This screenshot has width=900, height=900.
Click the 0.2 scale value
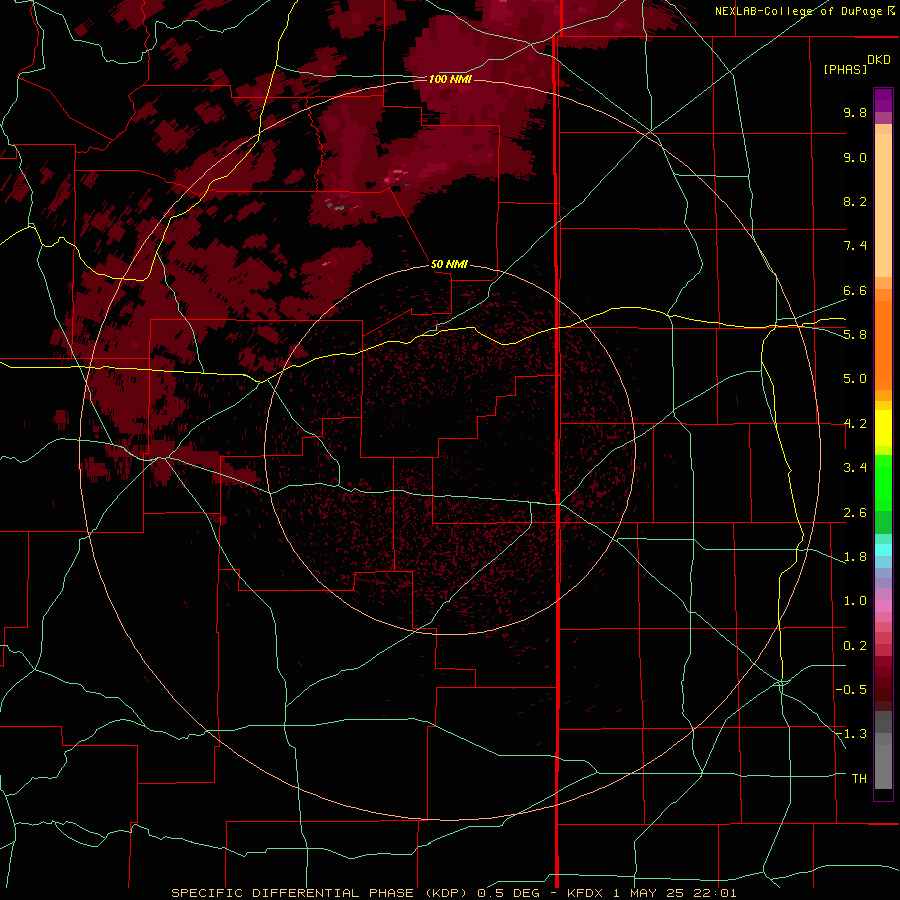point(855,646)
